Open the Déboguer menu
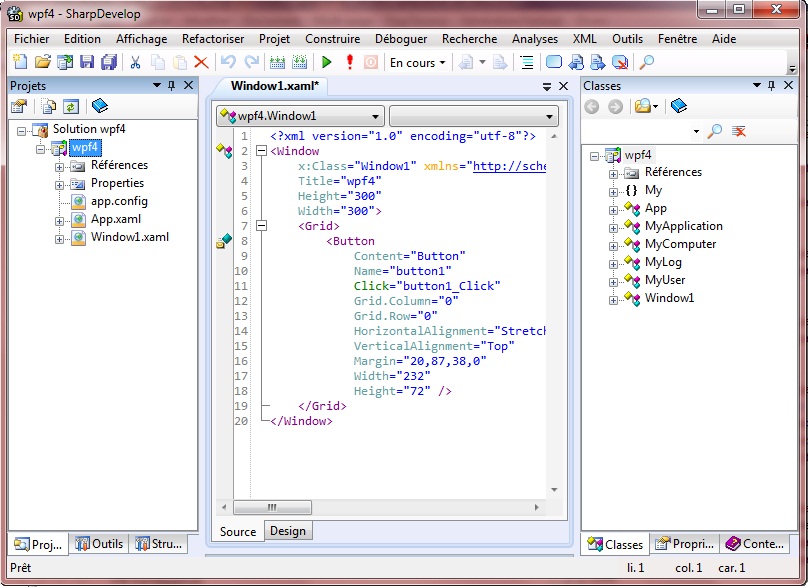This screenshot has height=587, width=808. pos(401,39)
